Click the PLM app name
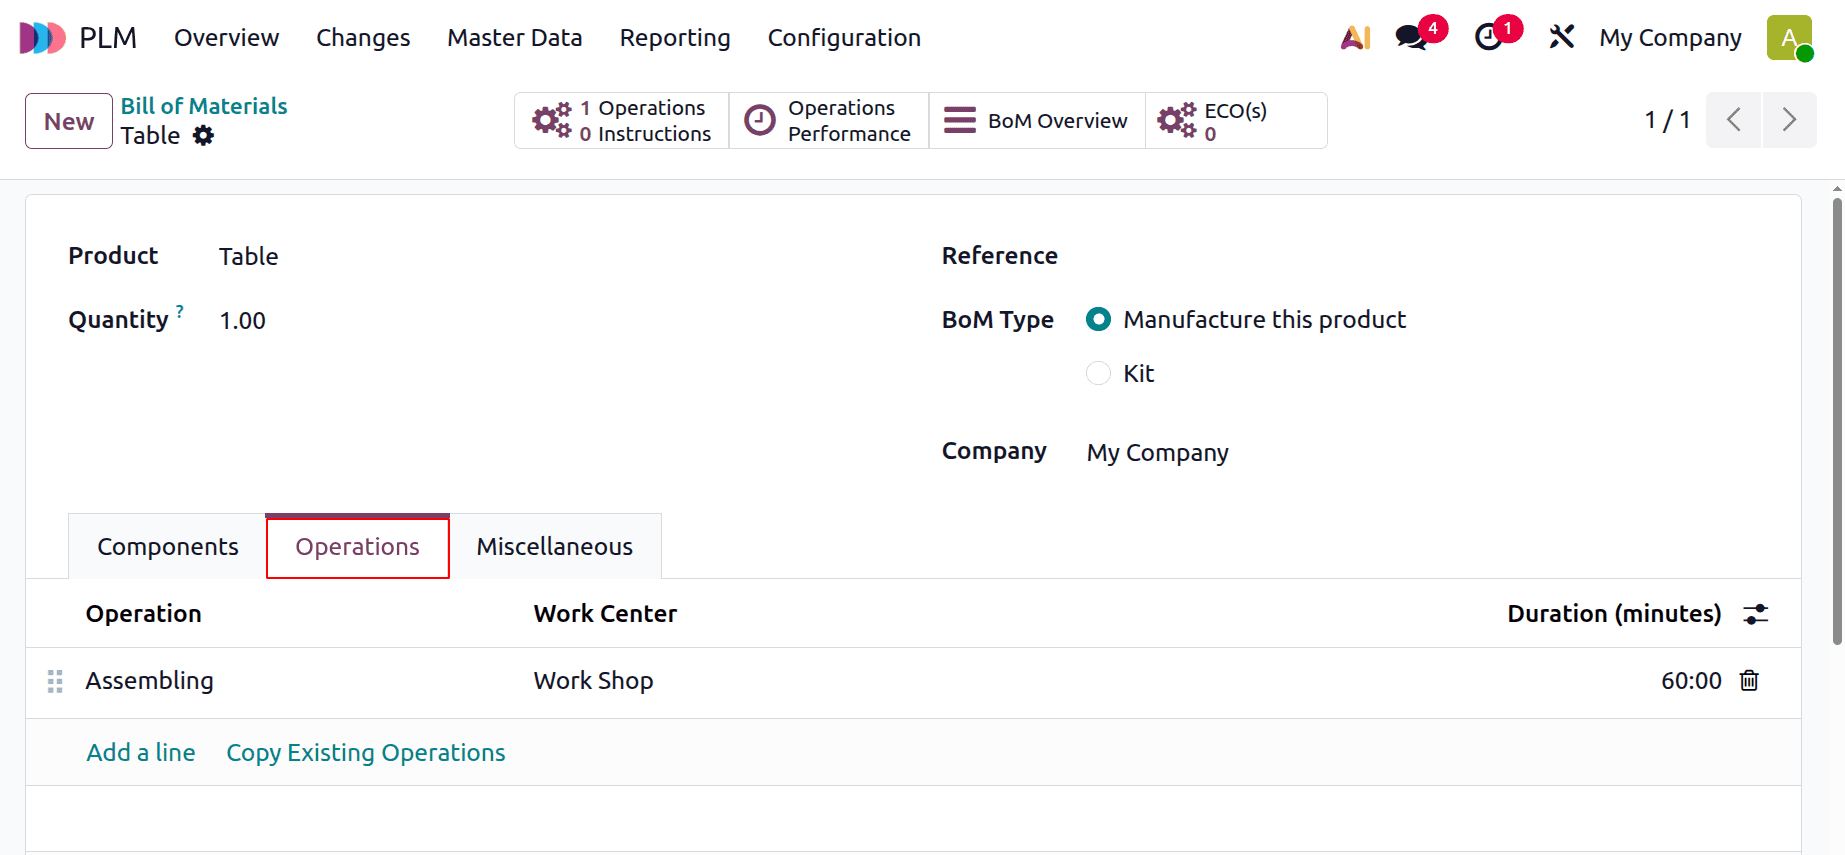 tap(108, 38)
